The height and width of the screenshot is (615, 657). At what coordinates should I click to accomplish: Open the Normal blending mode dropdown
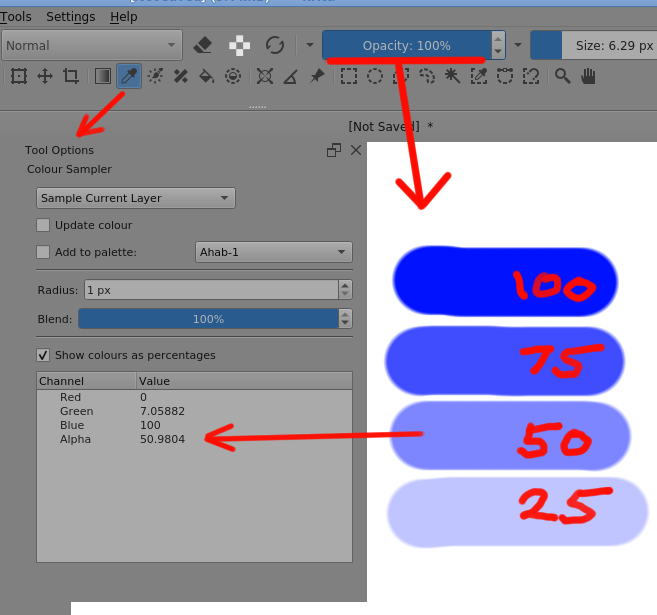coord(92,45)
